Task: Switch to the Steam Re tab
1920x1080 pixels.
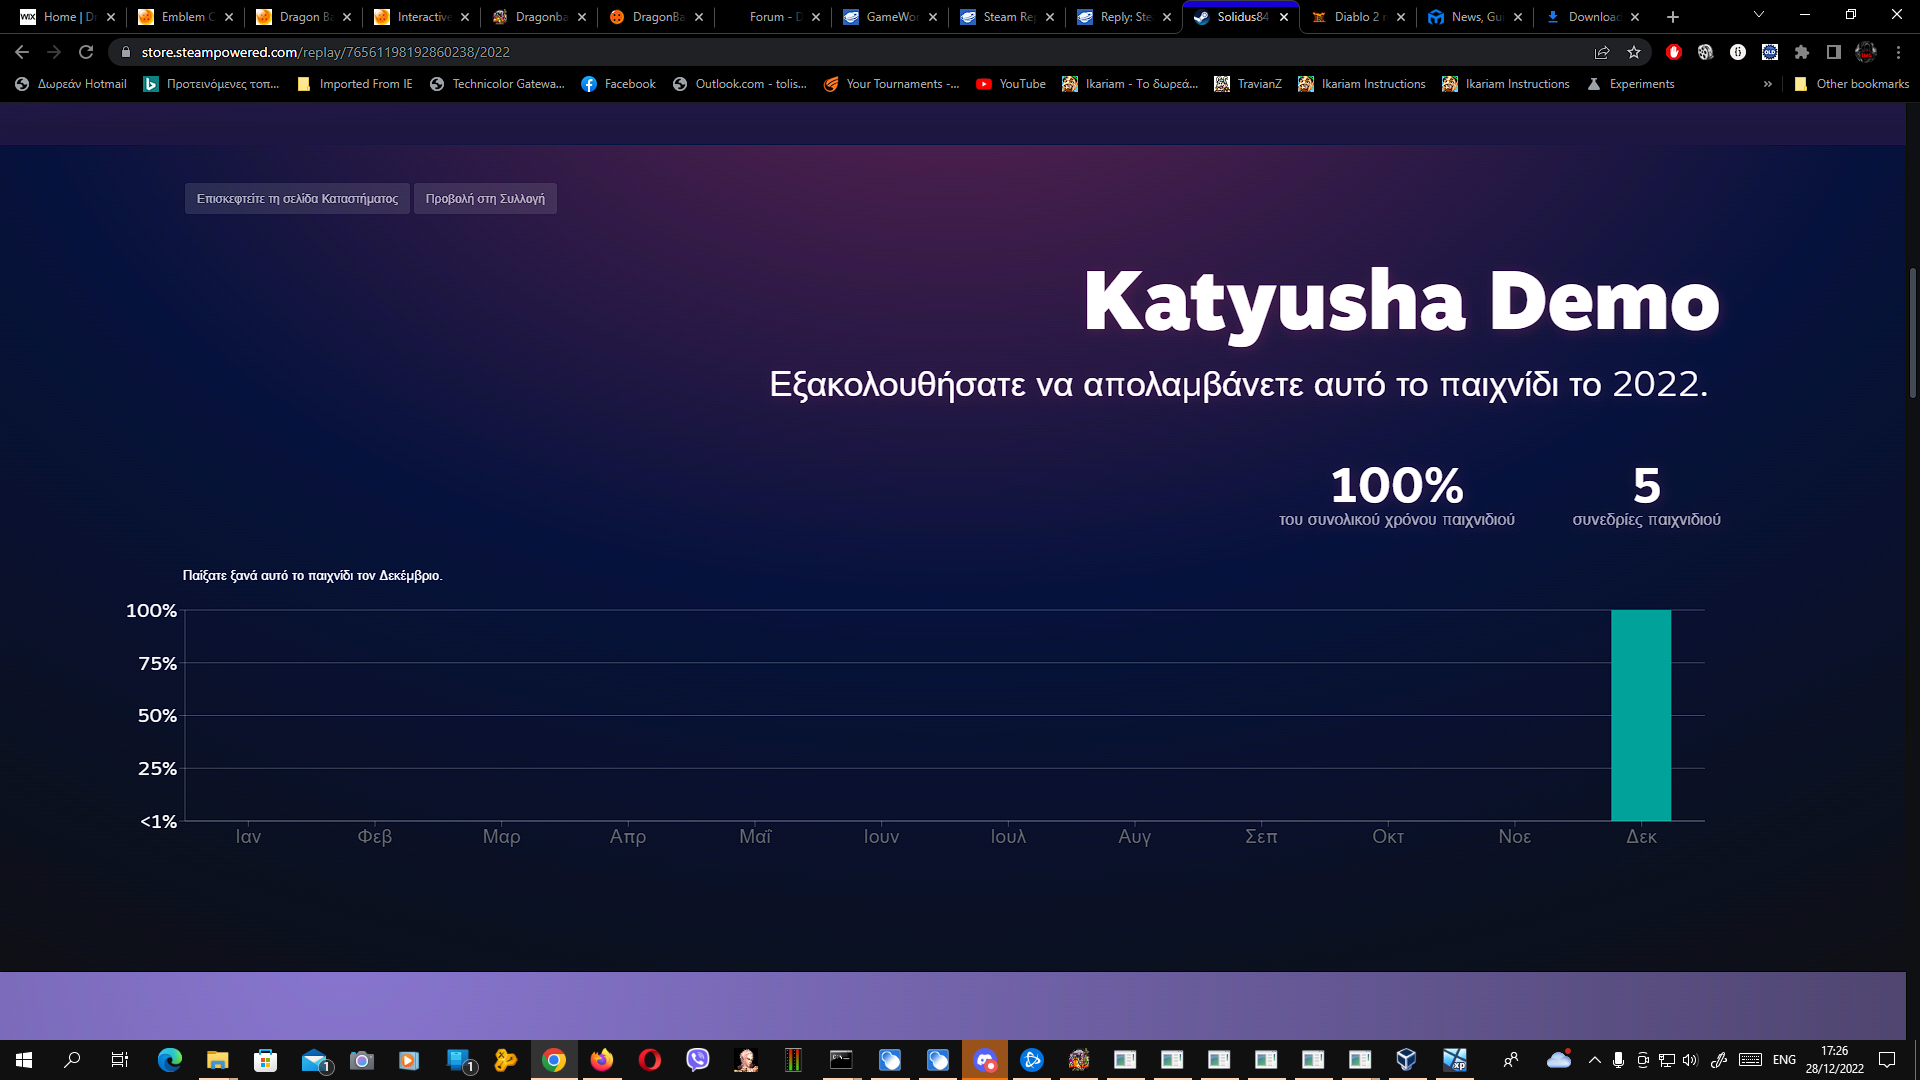Action: point(1007,17)
